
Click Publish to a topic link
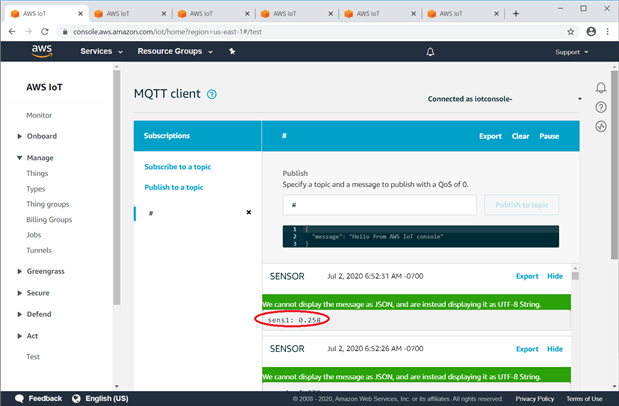point(174,187)
